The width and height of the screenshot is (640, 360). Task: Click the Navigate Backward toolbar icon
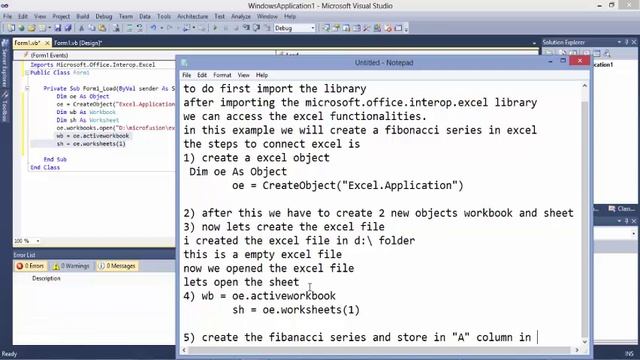186,28
